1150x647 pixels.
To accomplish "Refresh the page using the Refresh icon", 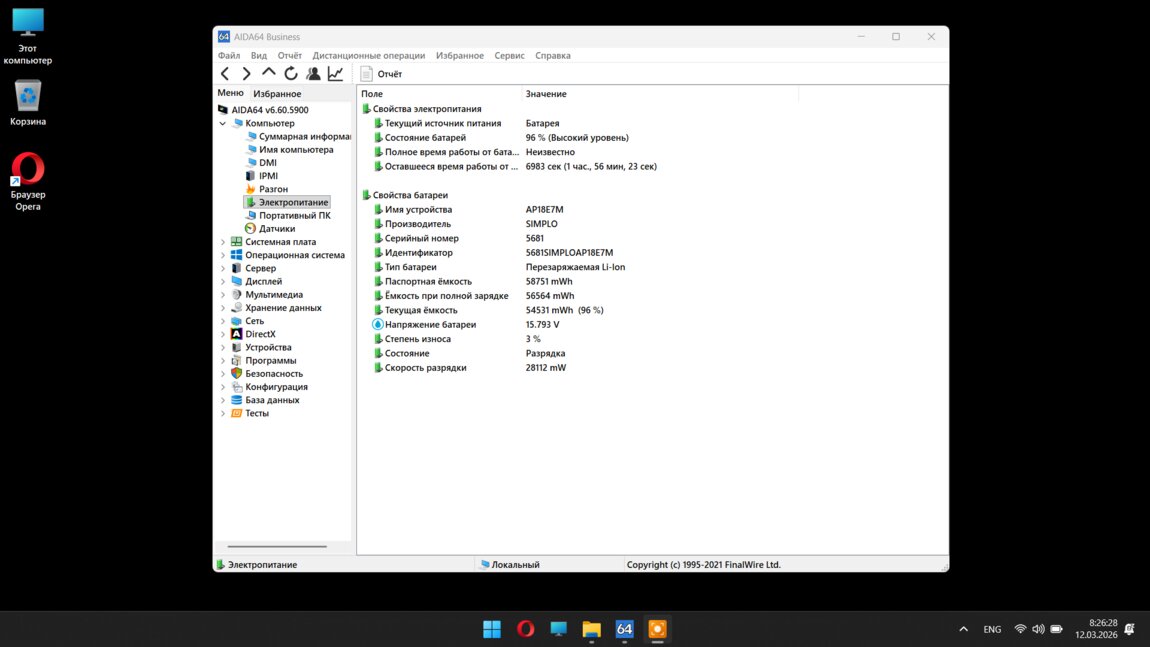I will [x=291, y=74].
